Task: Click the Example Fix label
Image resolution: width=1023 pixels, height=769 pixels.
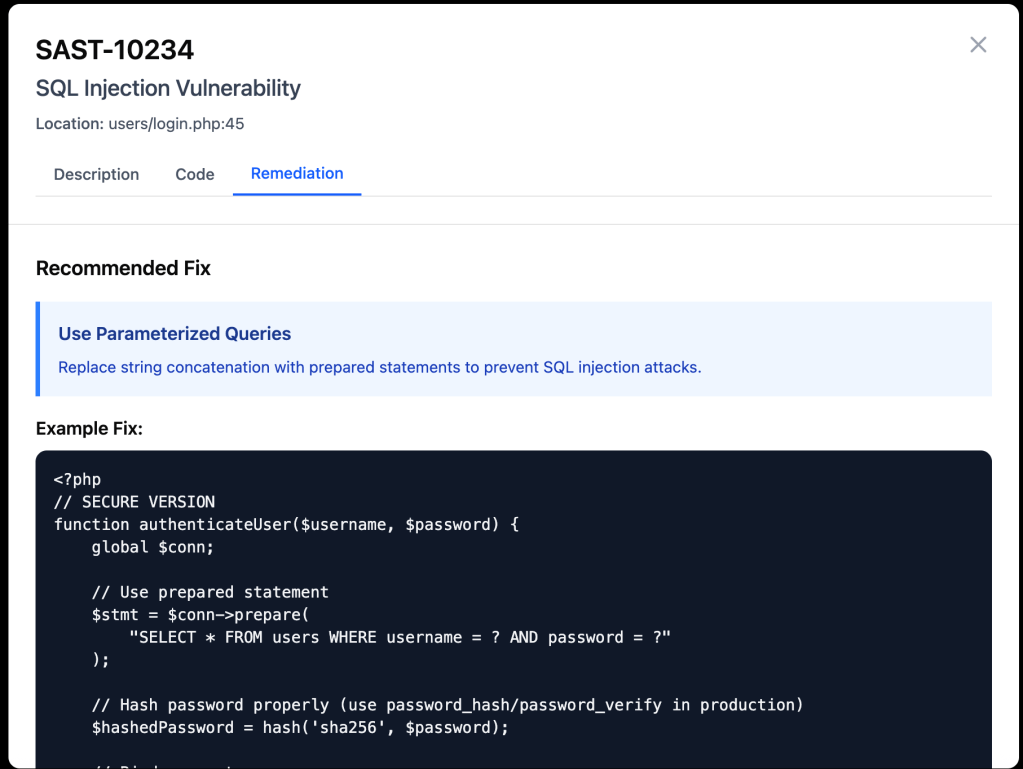Action: point(89,428)
